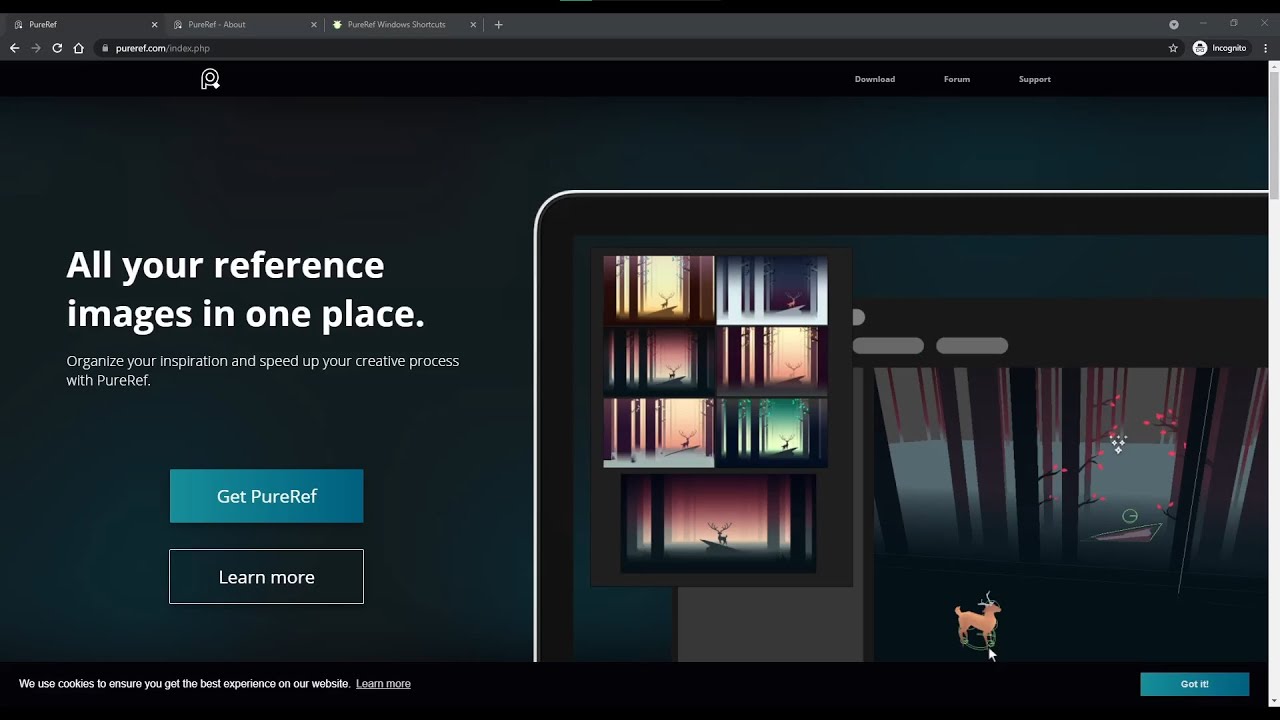Open new browser tab with plus

click(x=498, y=24)
